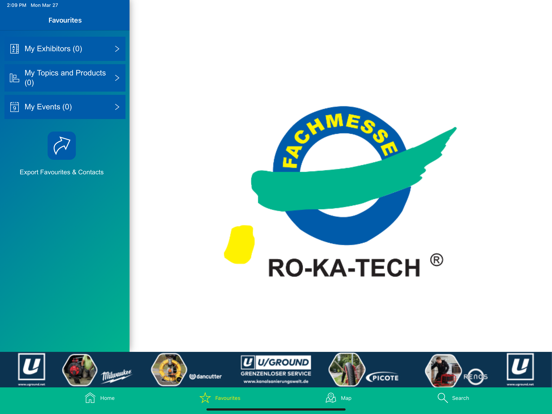Click the My Exhibitors building icon
552x414 pixels.
point(14,49)
